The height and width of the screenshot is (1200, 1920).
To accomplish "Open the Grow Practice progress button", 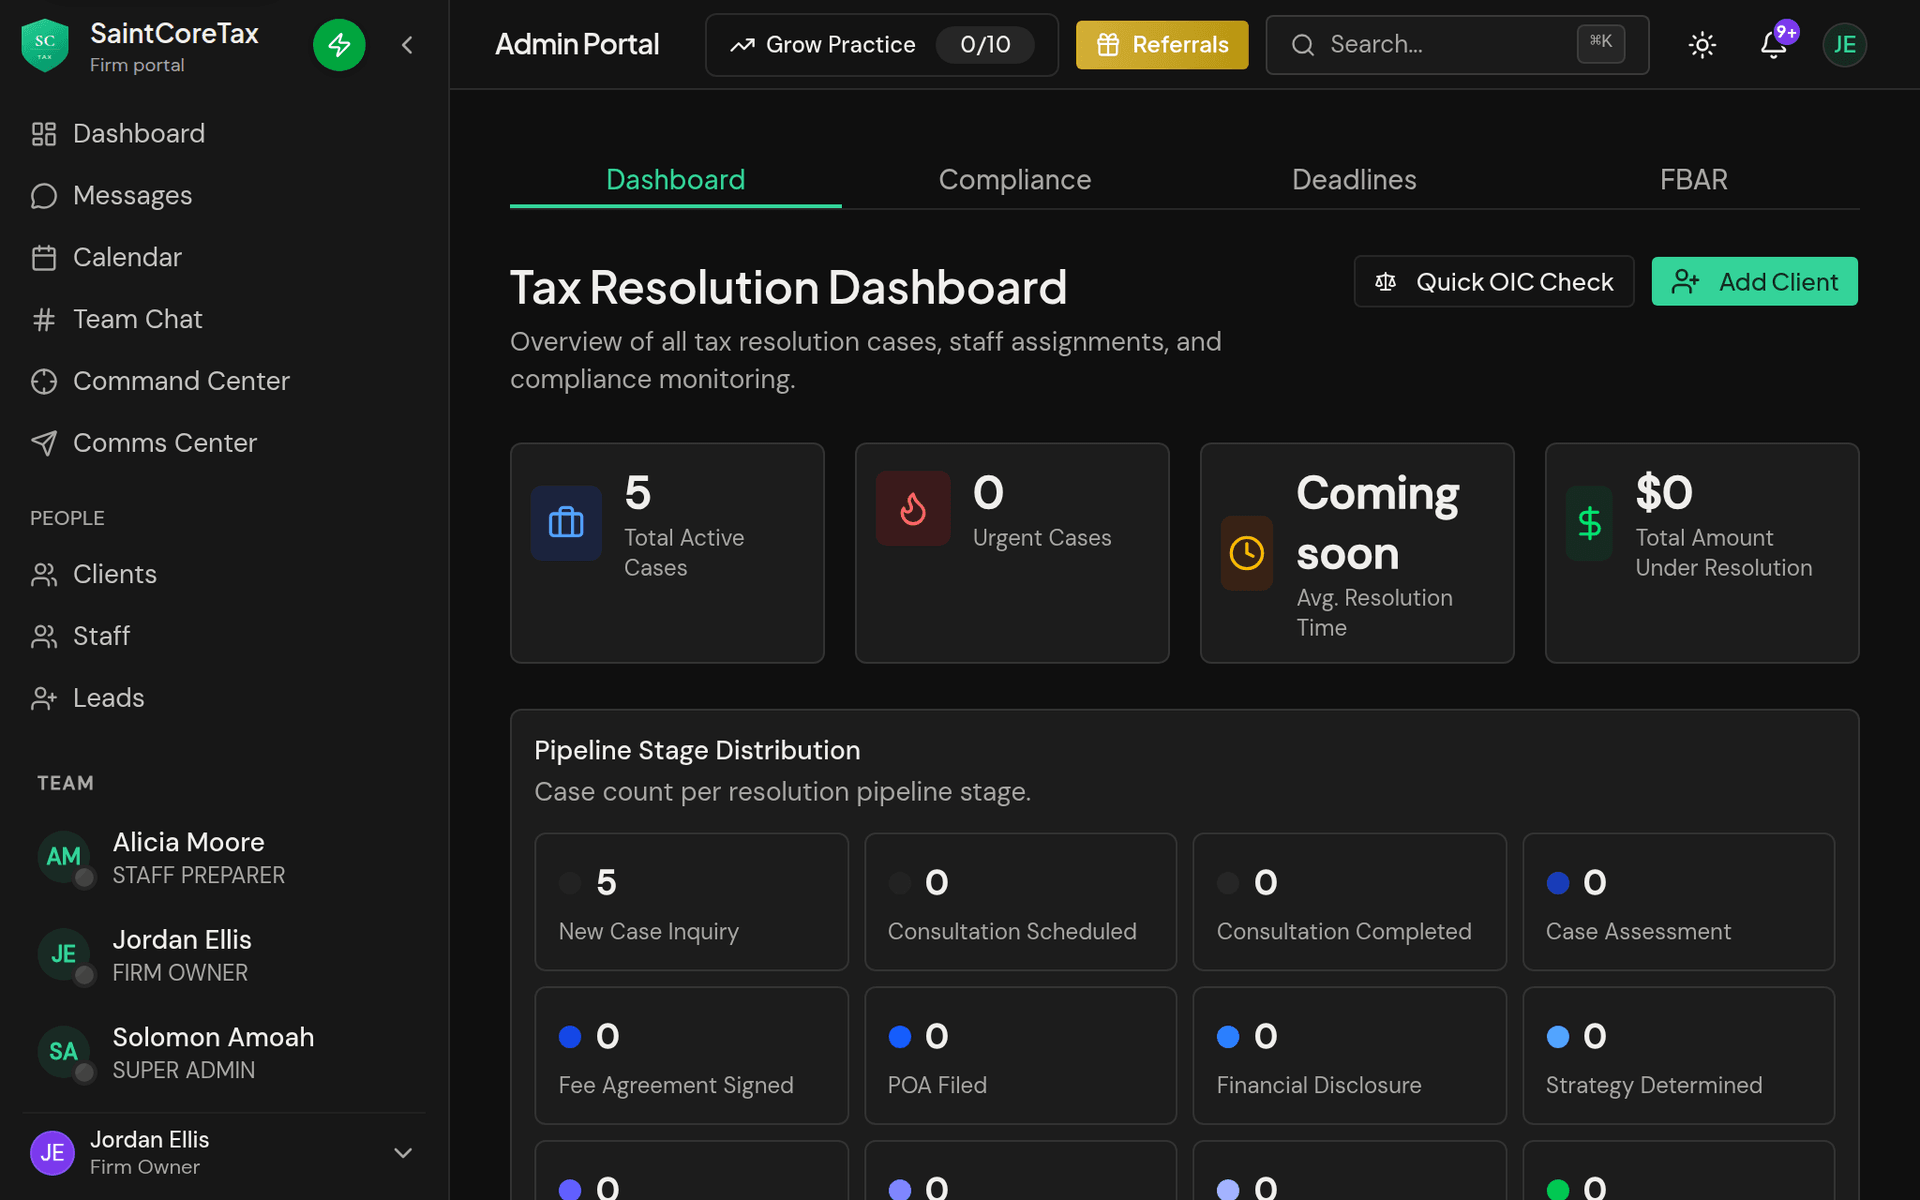I will click(881, 45).
